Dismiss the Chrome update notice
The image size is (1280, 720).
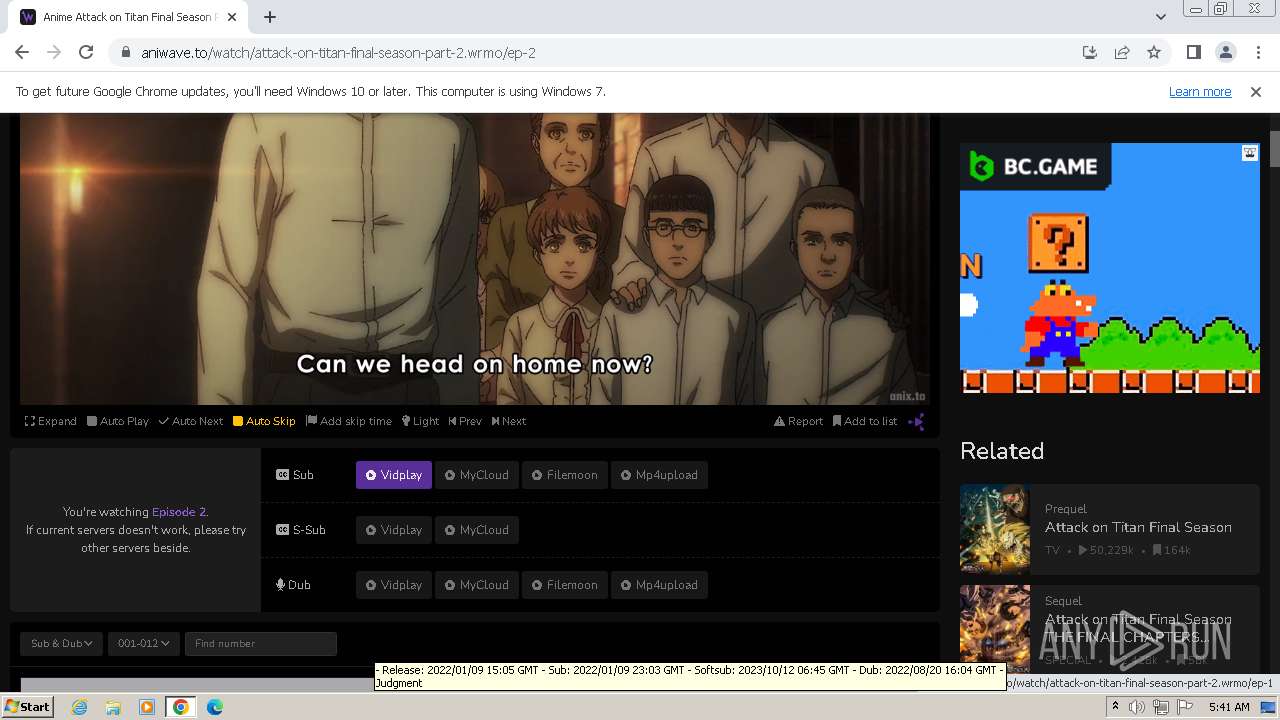point(1256,92)
